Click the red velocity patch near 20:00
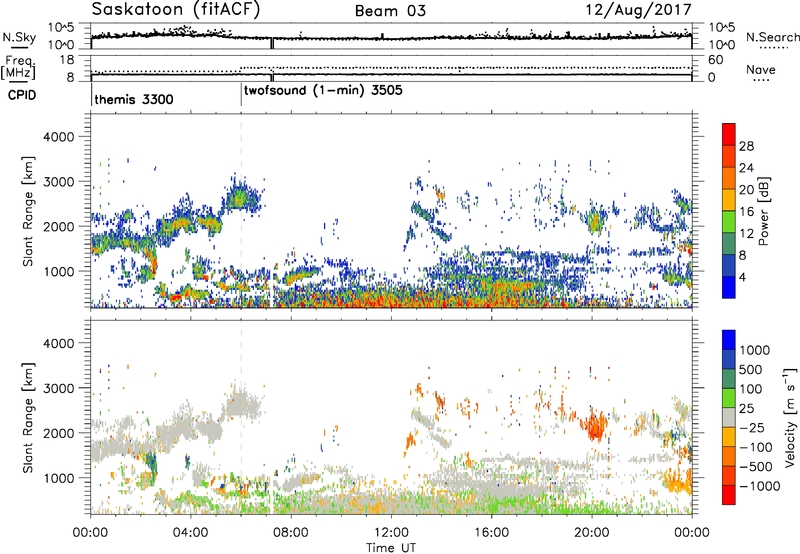Screen dimensions: 800x554 (x=595, y=424)
